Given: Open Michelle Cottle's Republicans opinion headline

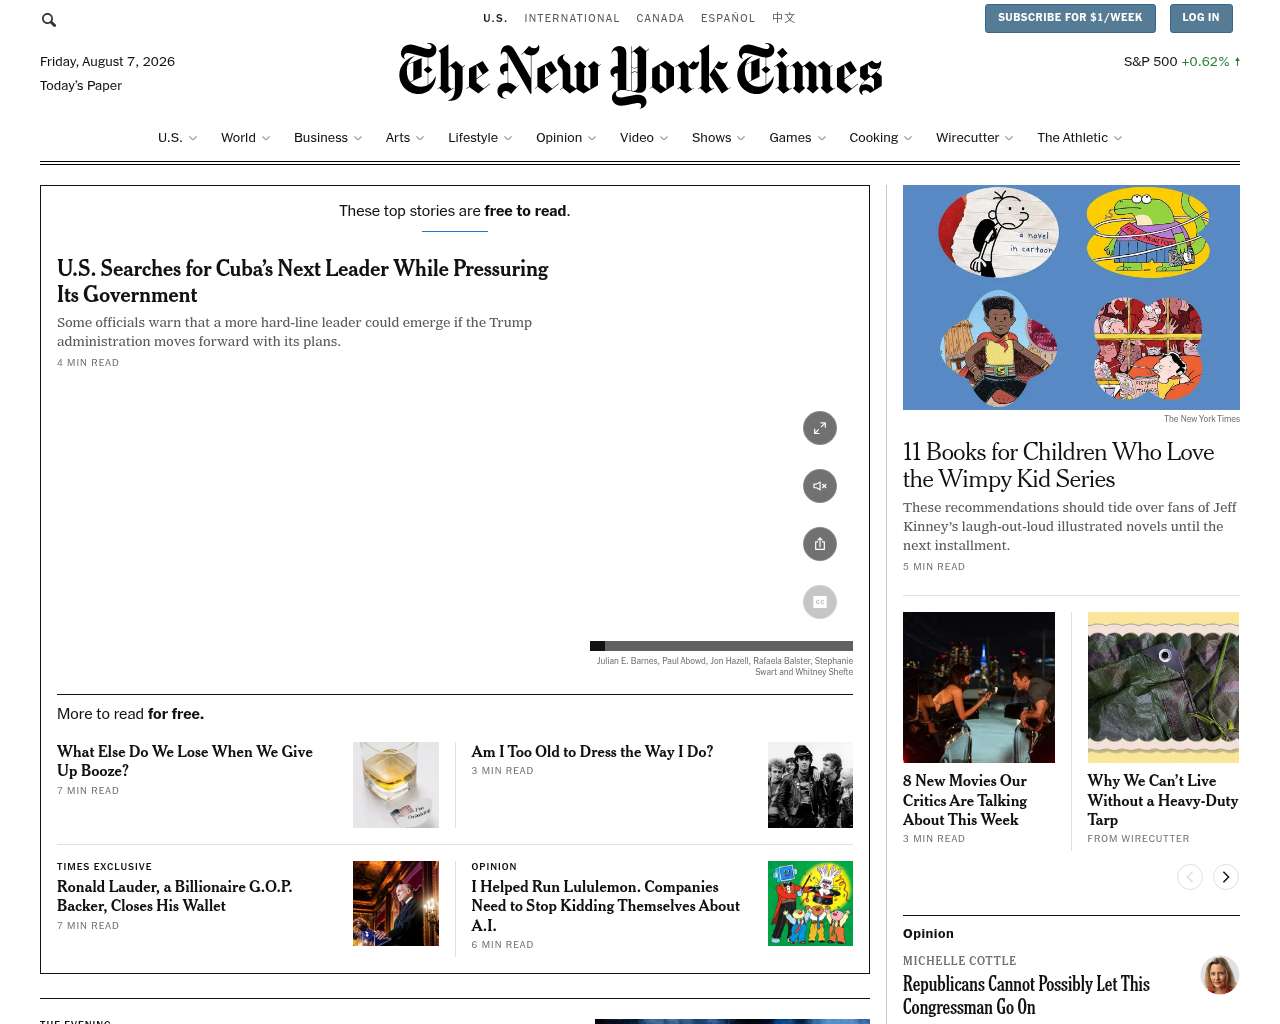Looking at the screenshot, I should (1026, 996).
